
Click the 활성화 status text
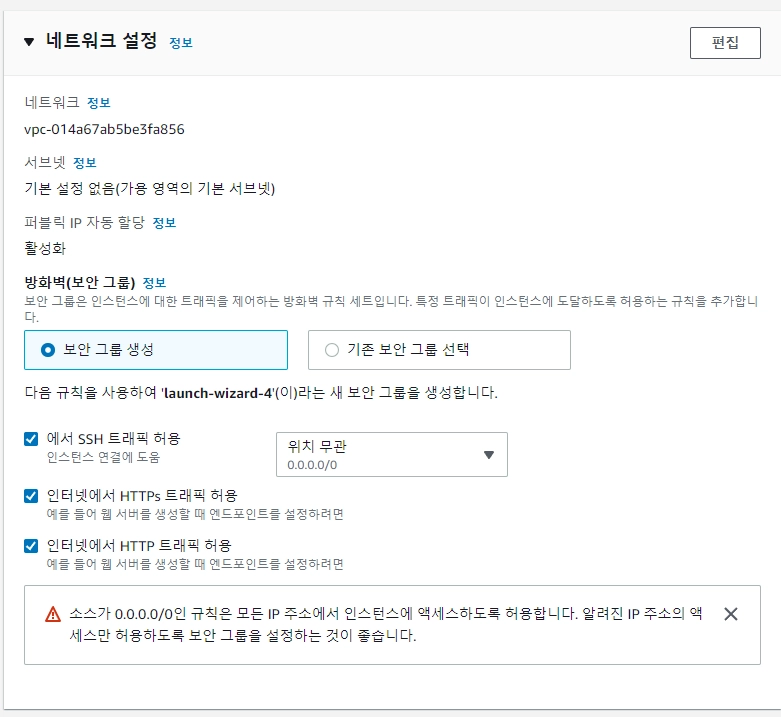pos(45,248)
